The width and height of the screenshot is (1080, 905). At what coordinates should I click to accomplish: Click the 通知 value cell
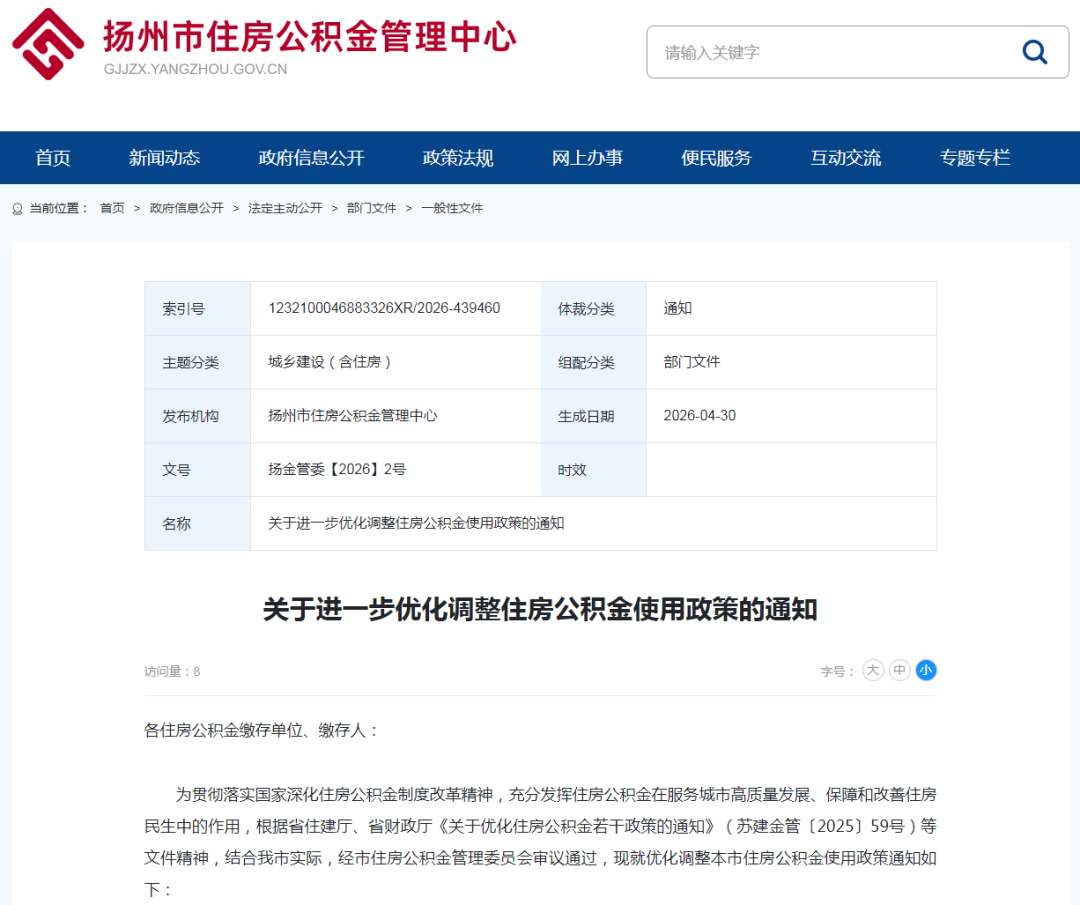[x=791, y=309]
